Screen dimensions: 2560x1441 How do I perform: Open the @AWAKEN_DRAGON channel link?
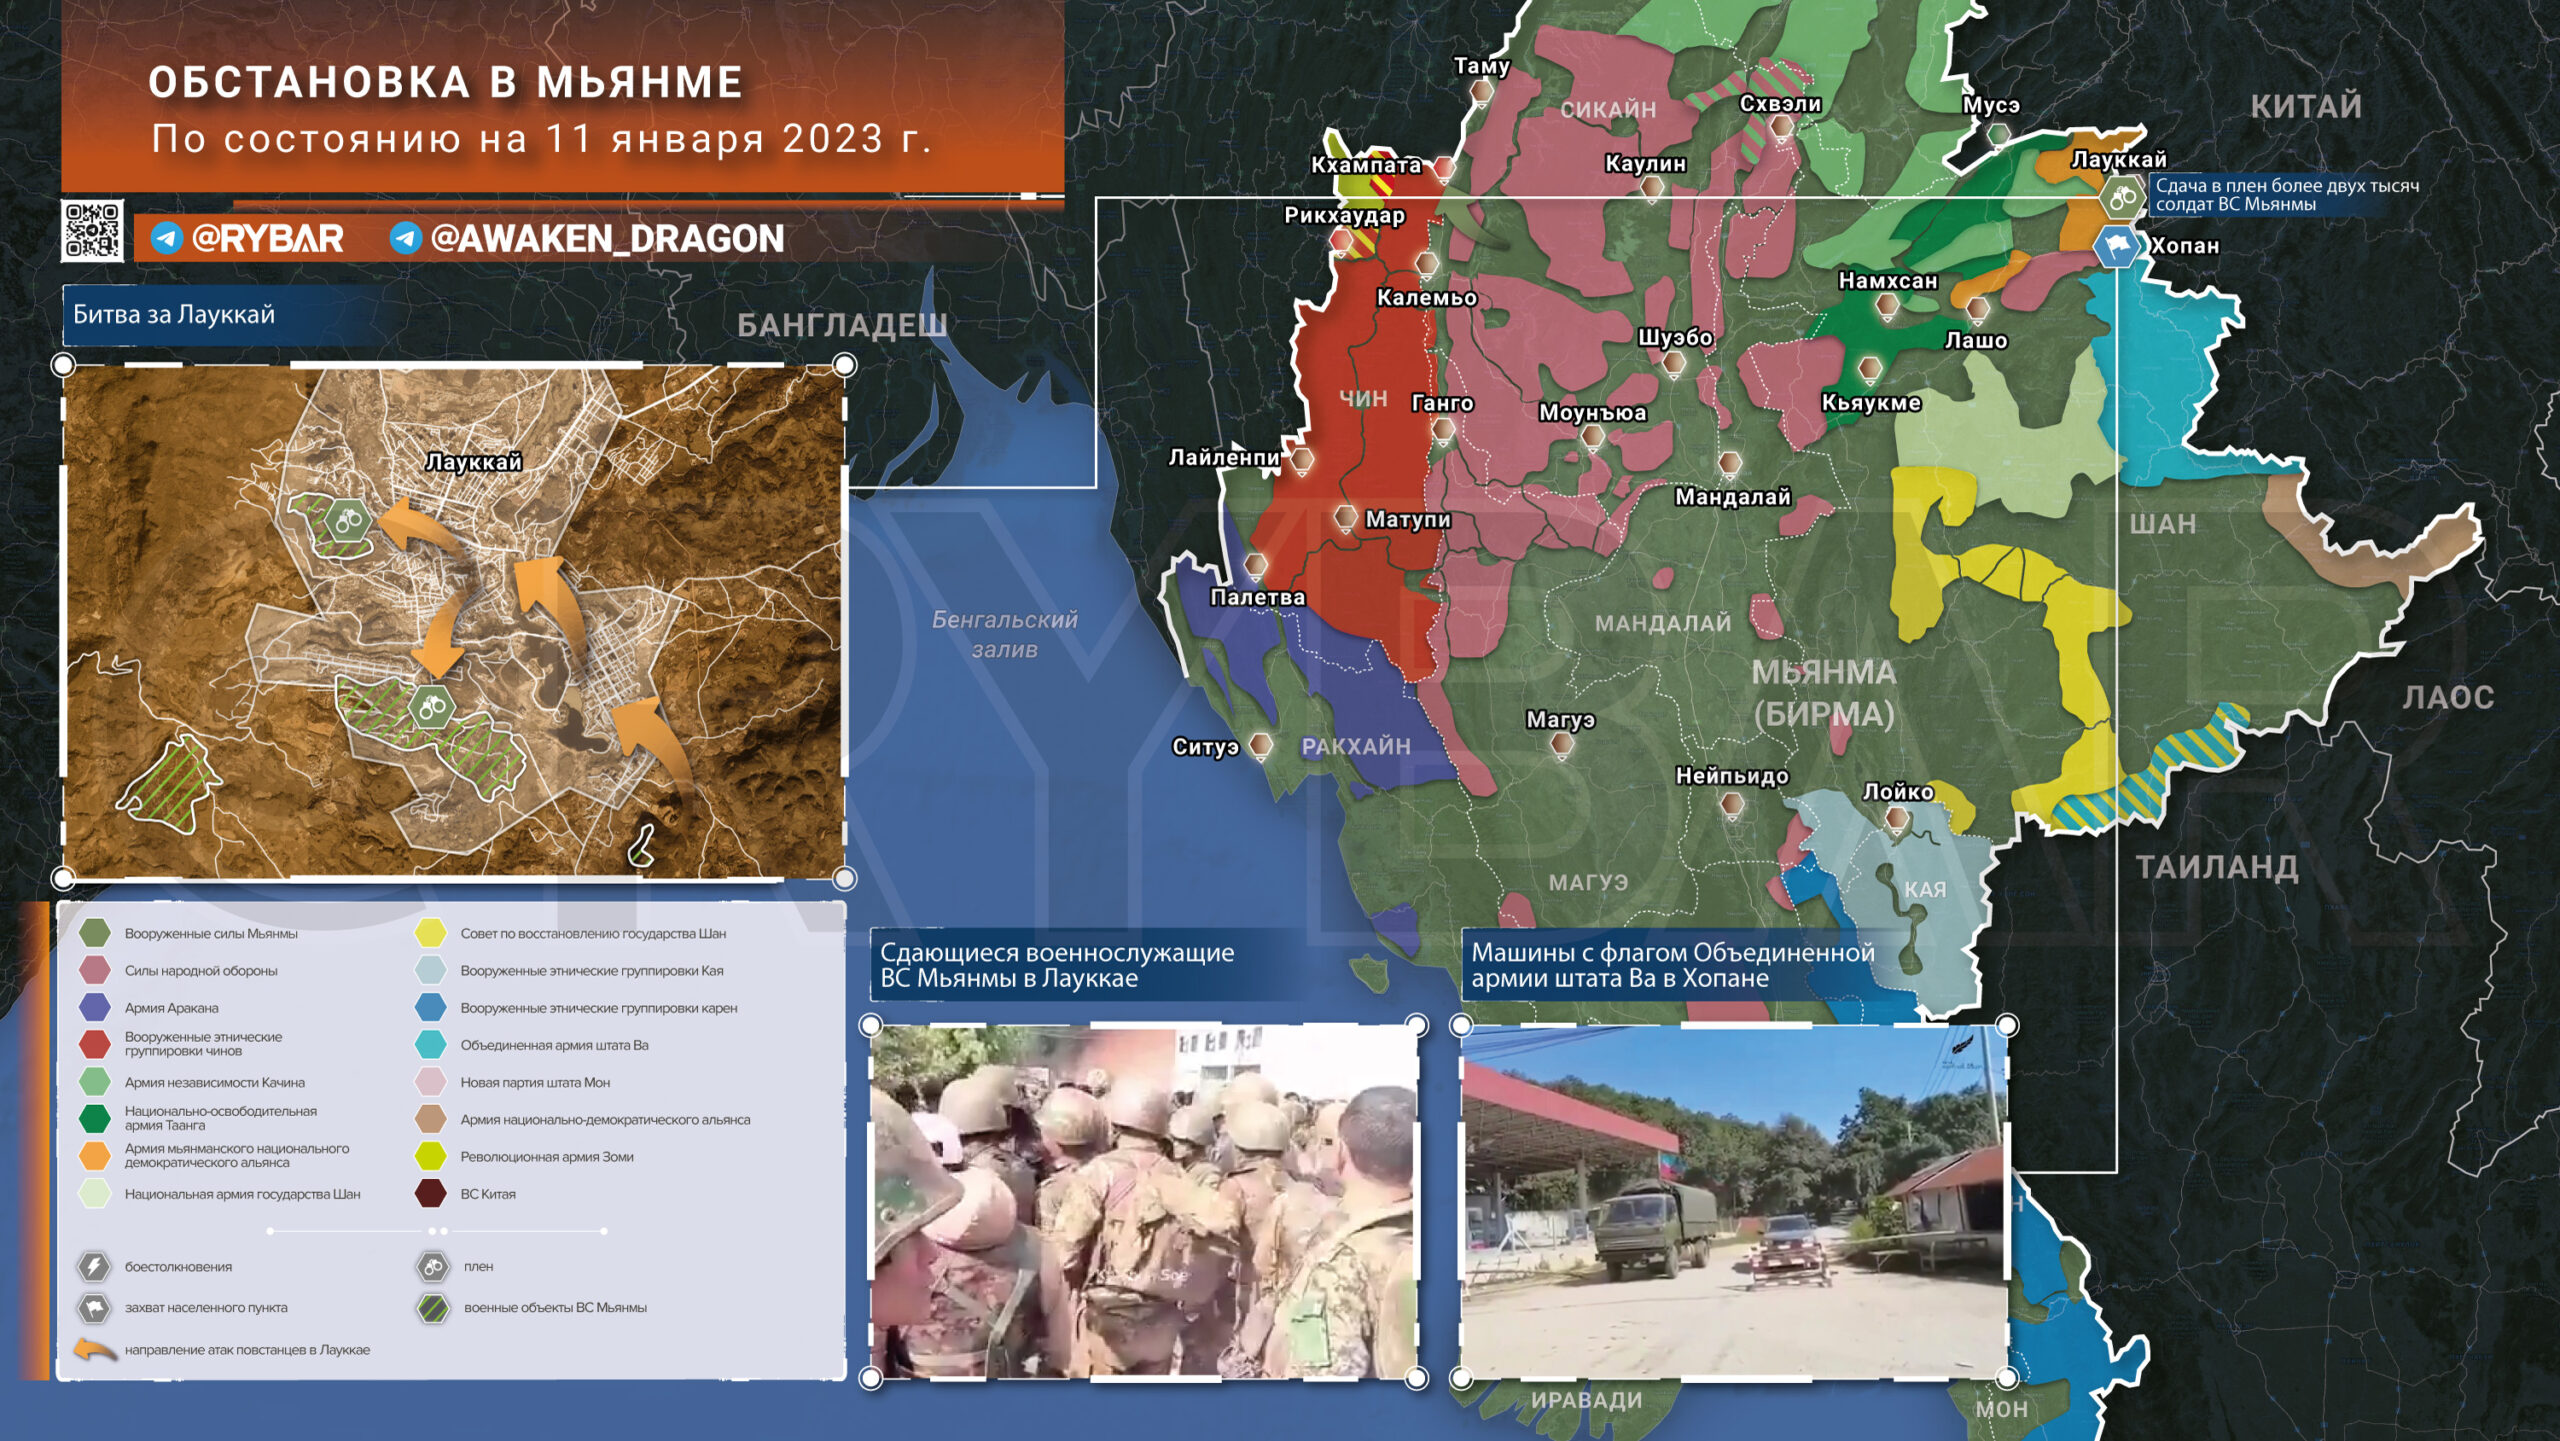click(607, 238)
